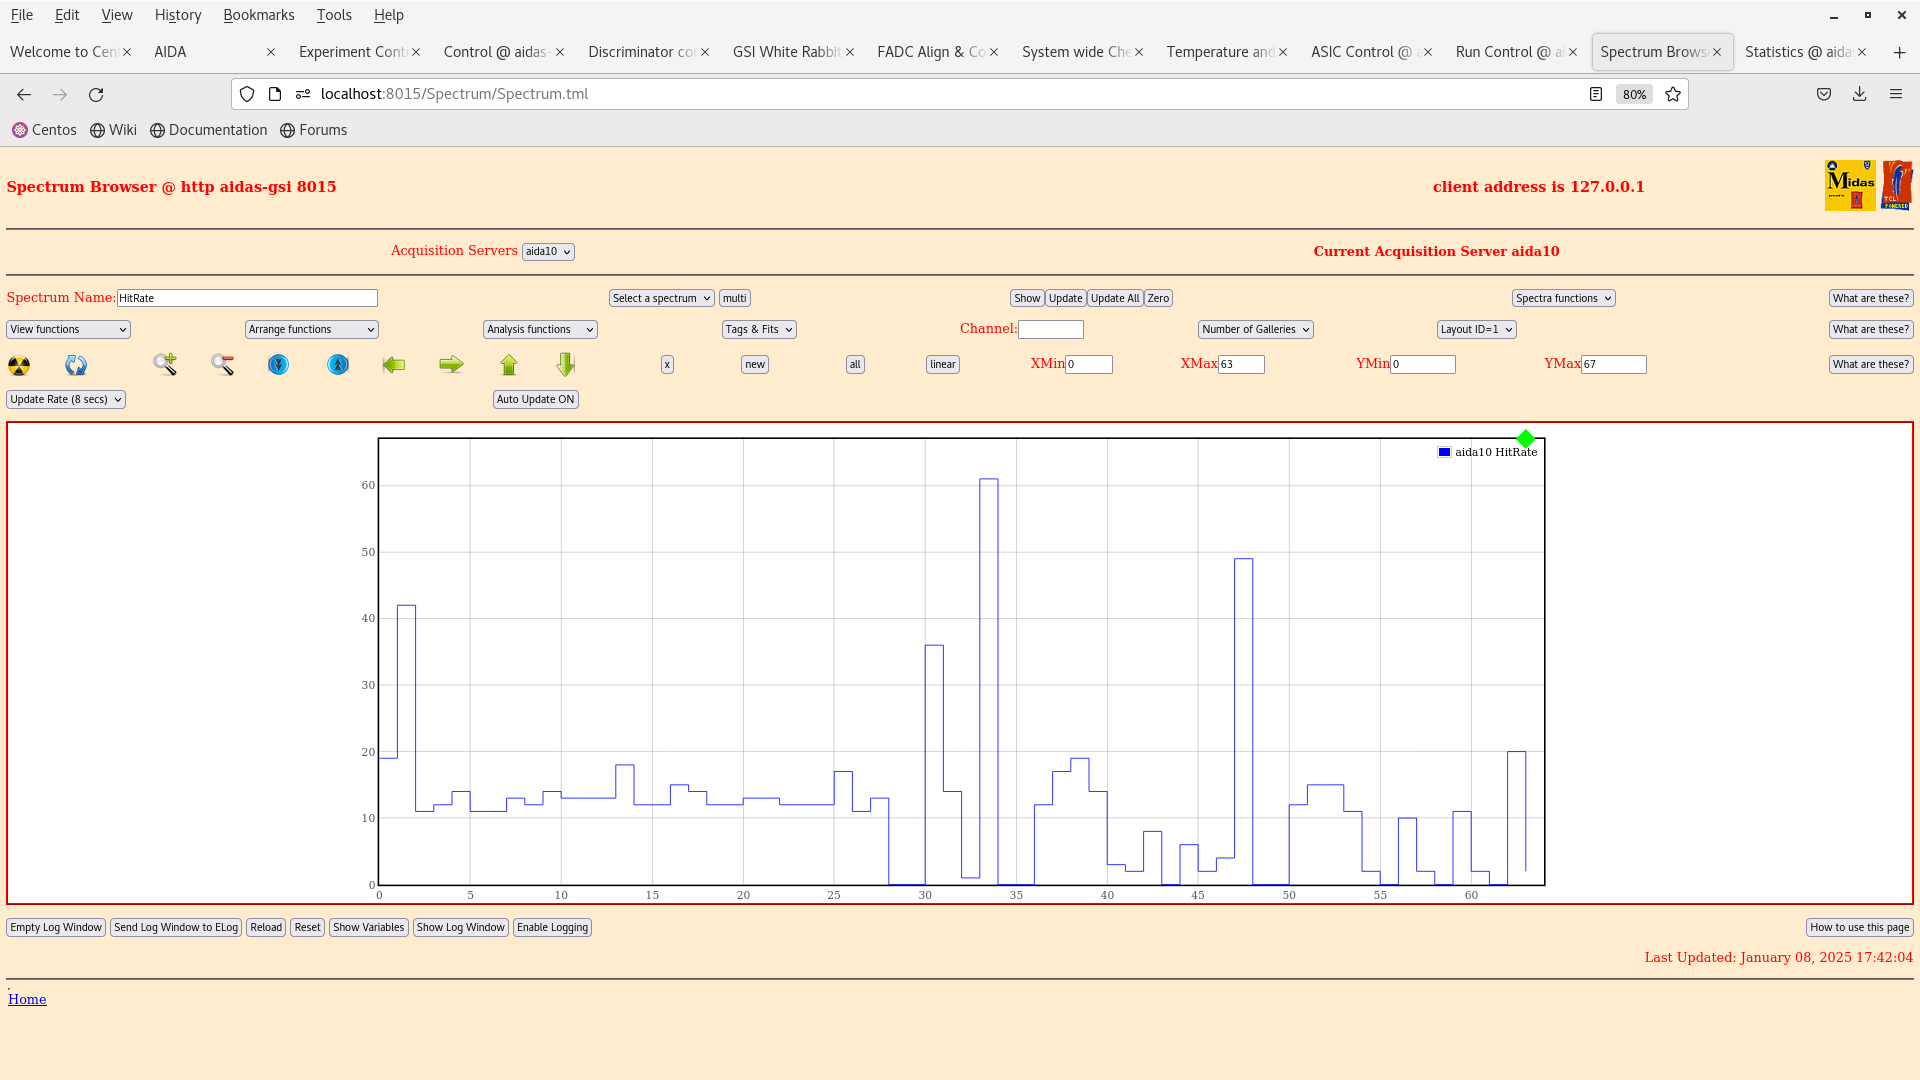
Task: Click the green down arrow icon
Action: (x=566, y=364)
